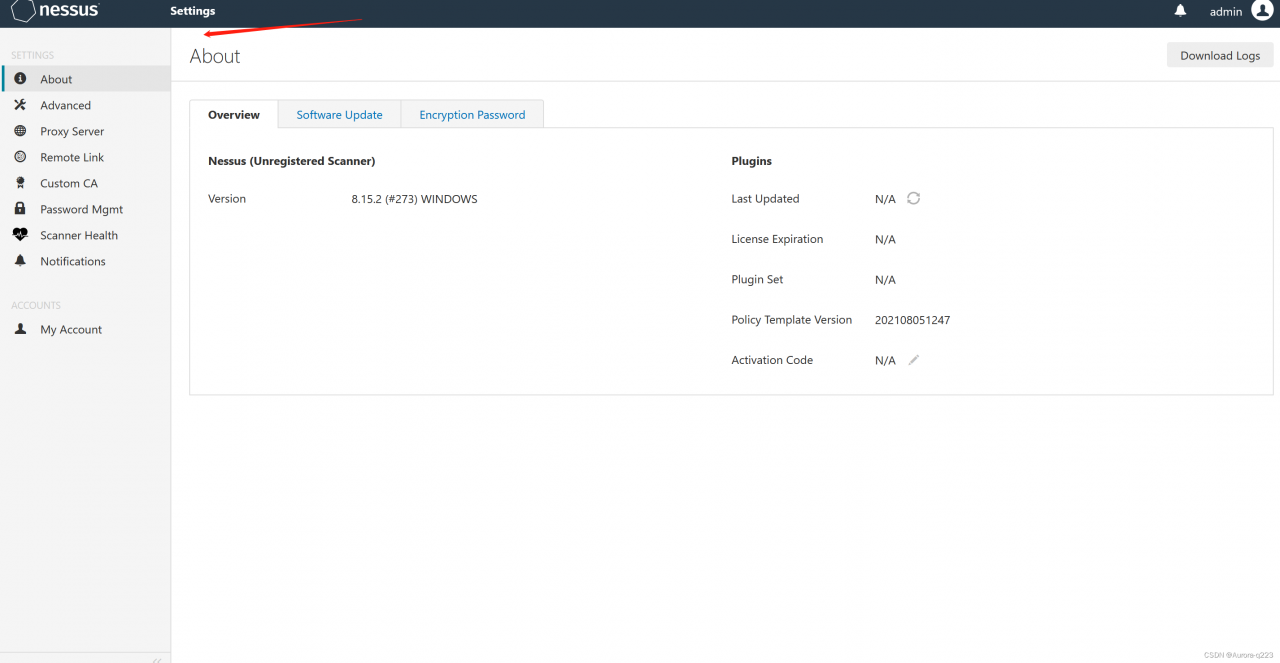Go to Remote Link settings

tap(85, 157)
